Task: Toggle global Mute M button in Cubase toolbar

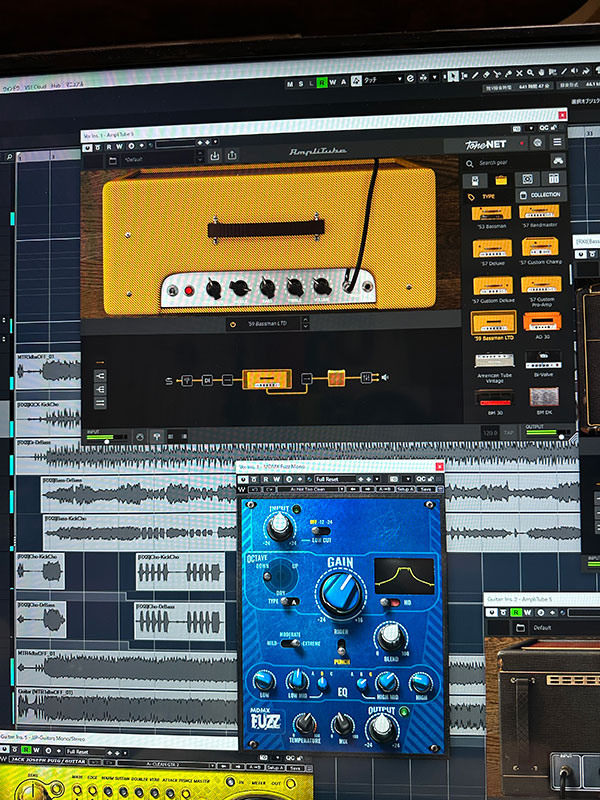Action: click(x=290, y=84)
